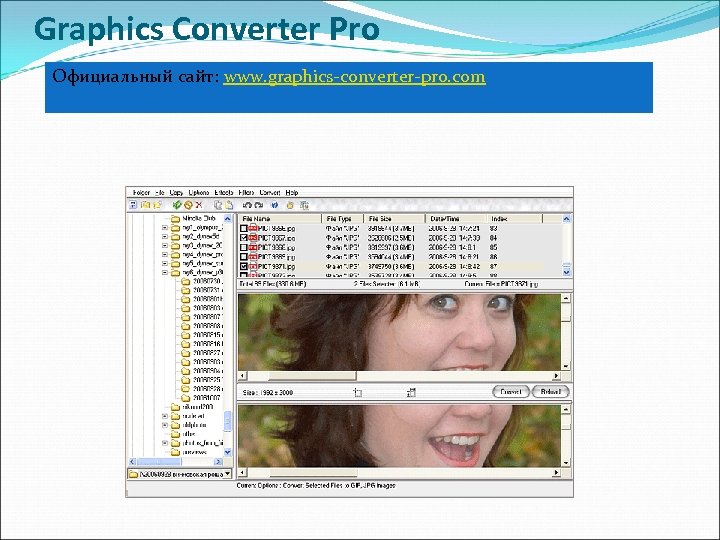Click the rotate-left arrow toolbar icon
The height and width of the screenshot is (540, 720).
coord(247,205)
